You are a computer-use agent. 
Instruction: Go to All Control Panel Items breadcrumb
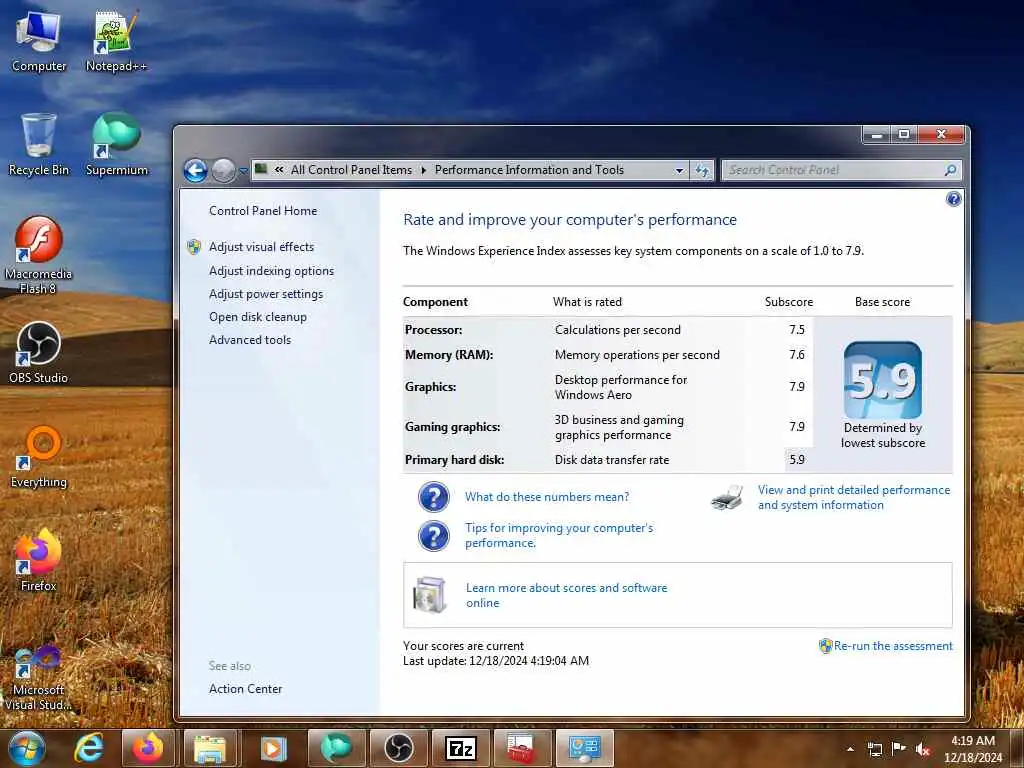click(x=351, y=170)
